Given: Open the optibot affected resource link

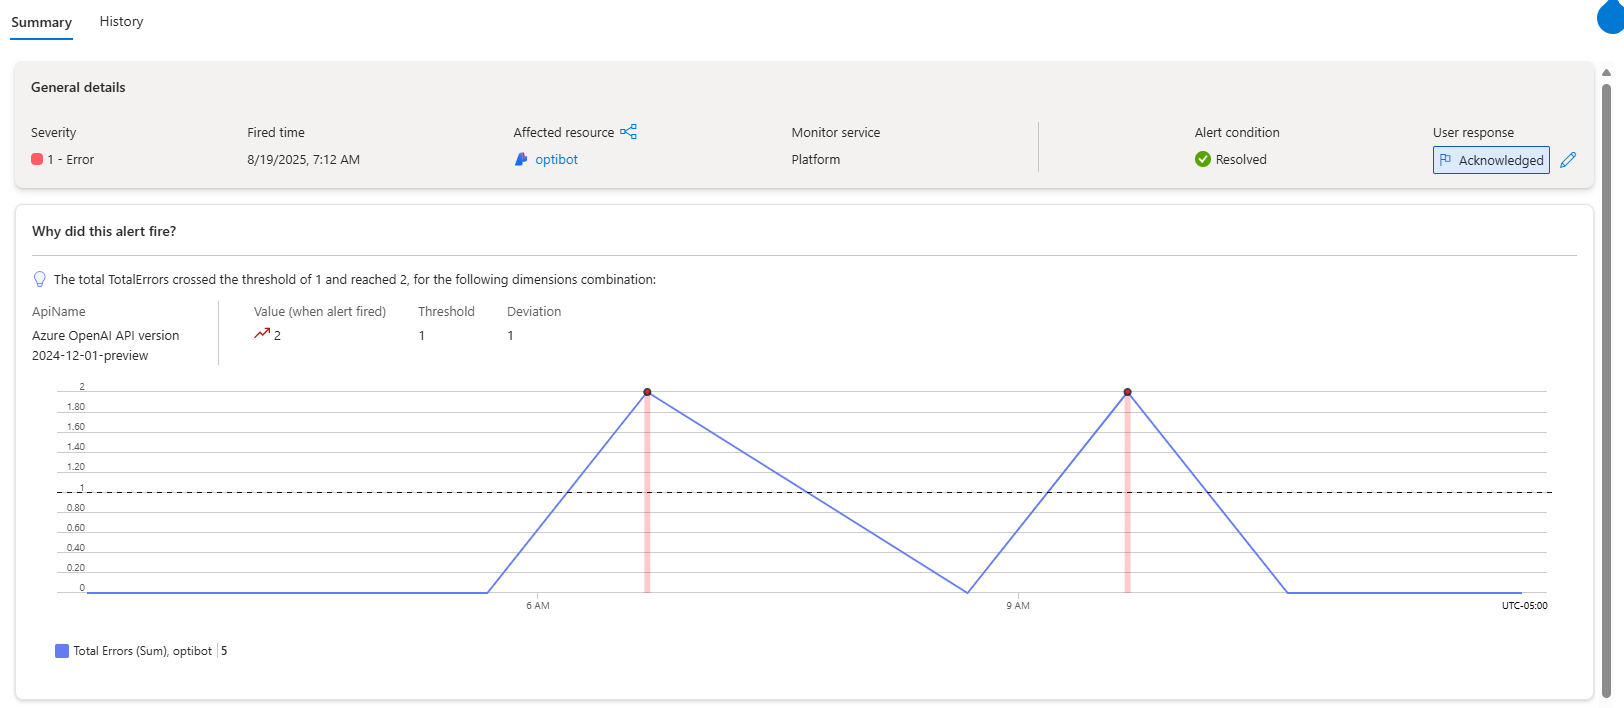Looking at the screenshot, I should 556,159.
